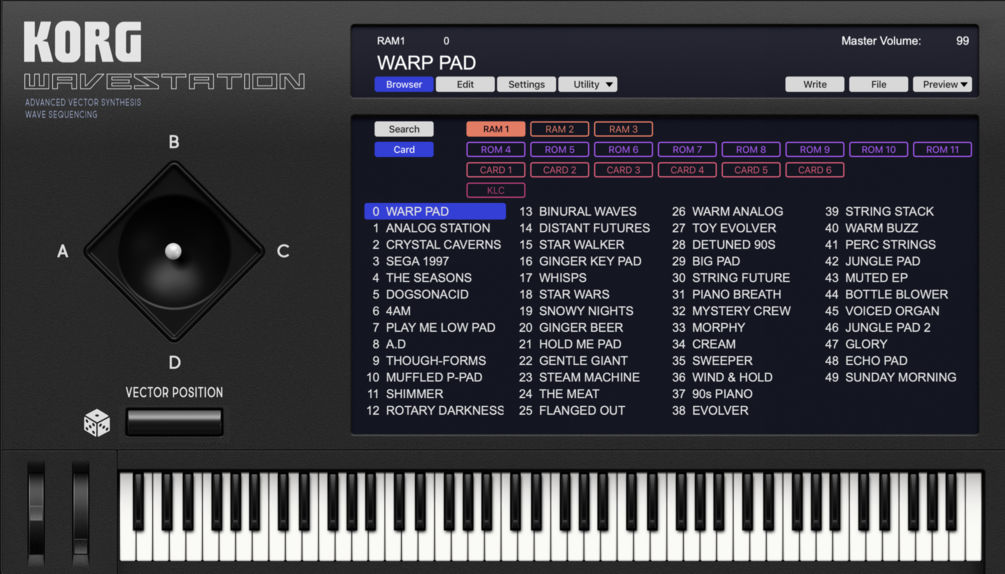The image size is (1005, 574).
Task: Select the ROM 5 bank
Action: [560, 149]
